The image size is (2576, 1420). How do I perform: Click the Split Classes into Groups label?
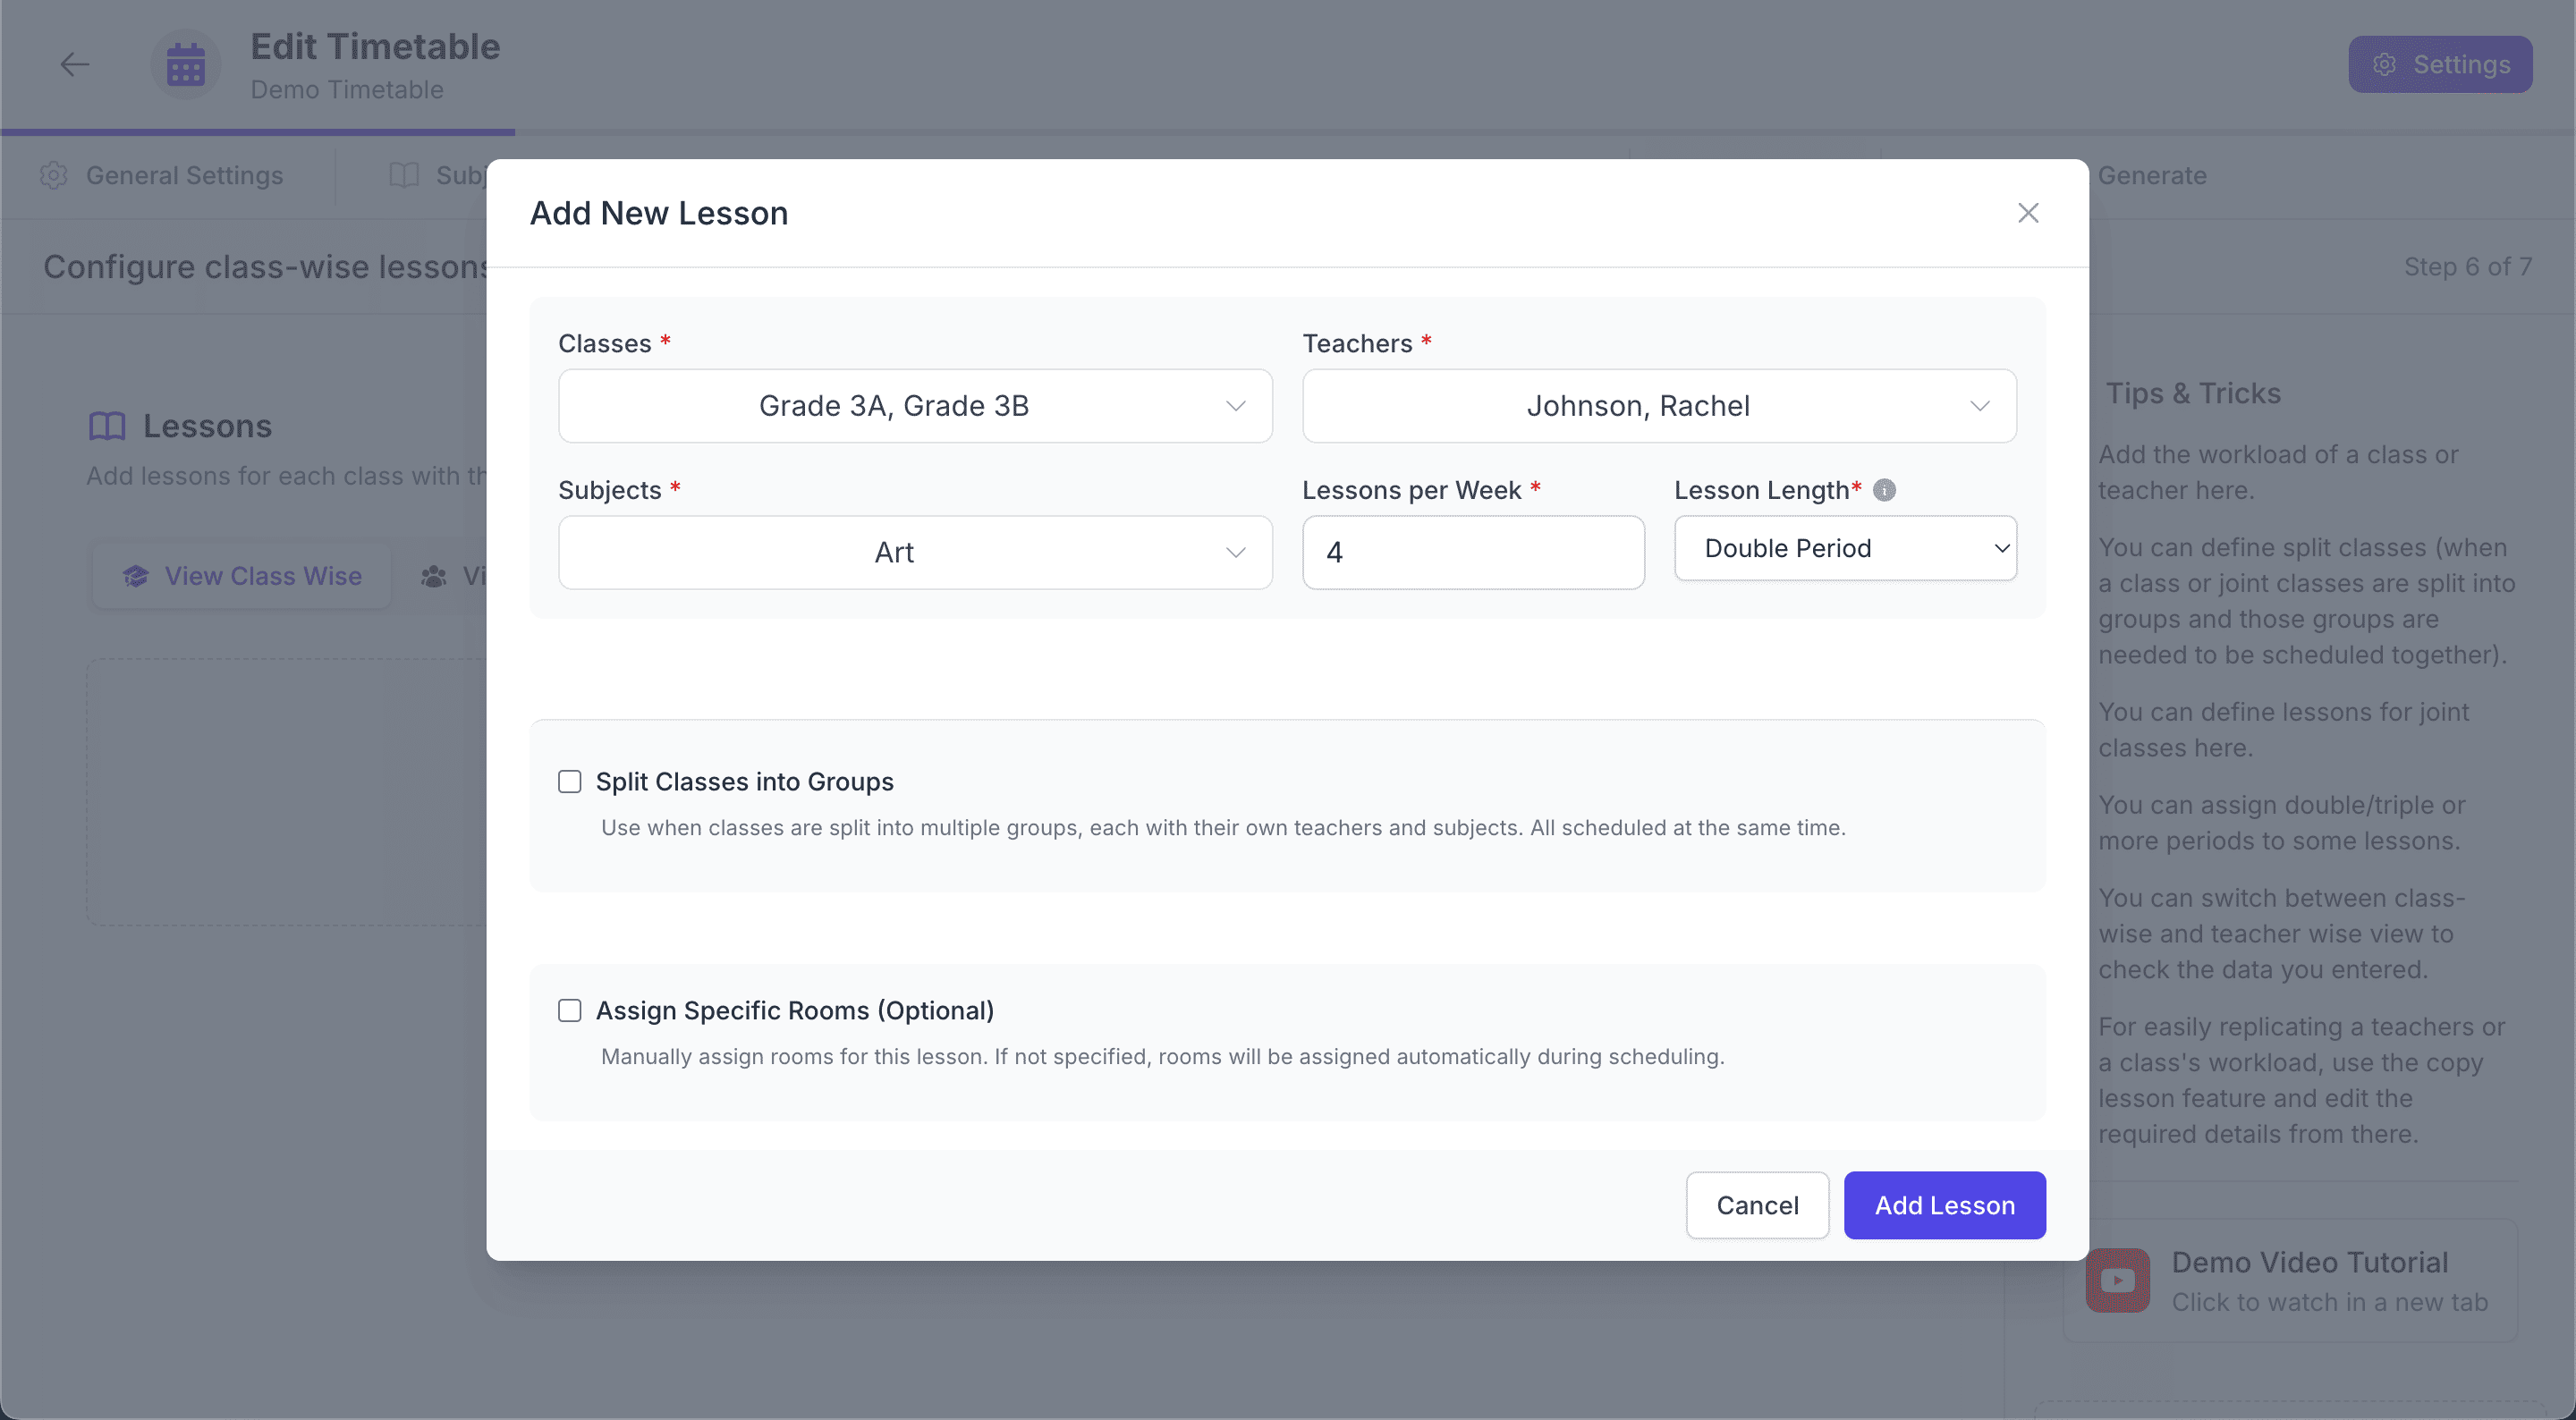point(745,782)
